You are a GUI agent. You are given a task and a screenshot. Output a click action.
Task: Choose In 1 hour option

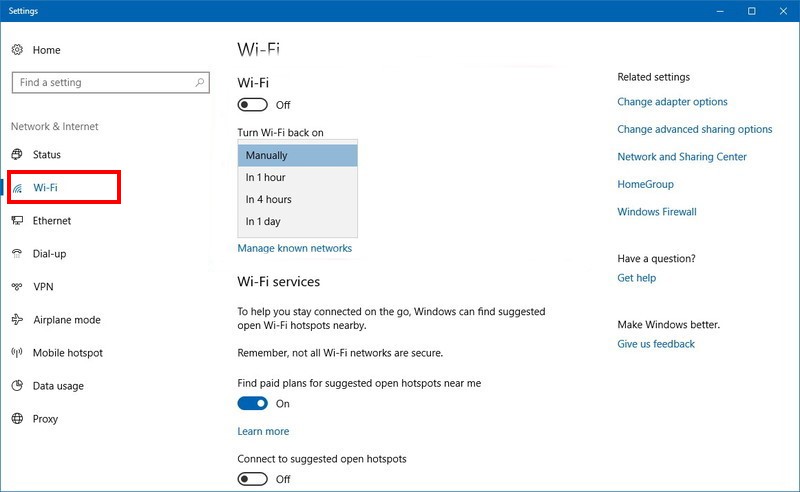coord(297,178)
